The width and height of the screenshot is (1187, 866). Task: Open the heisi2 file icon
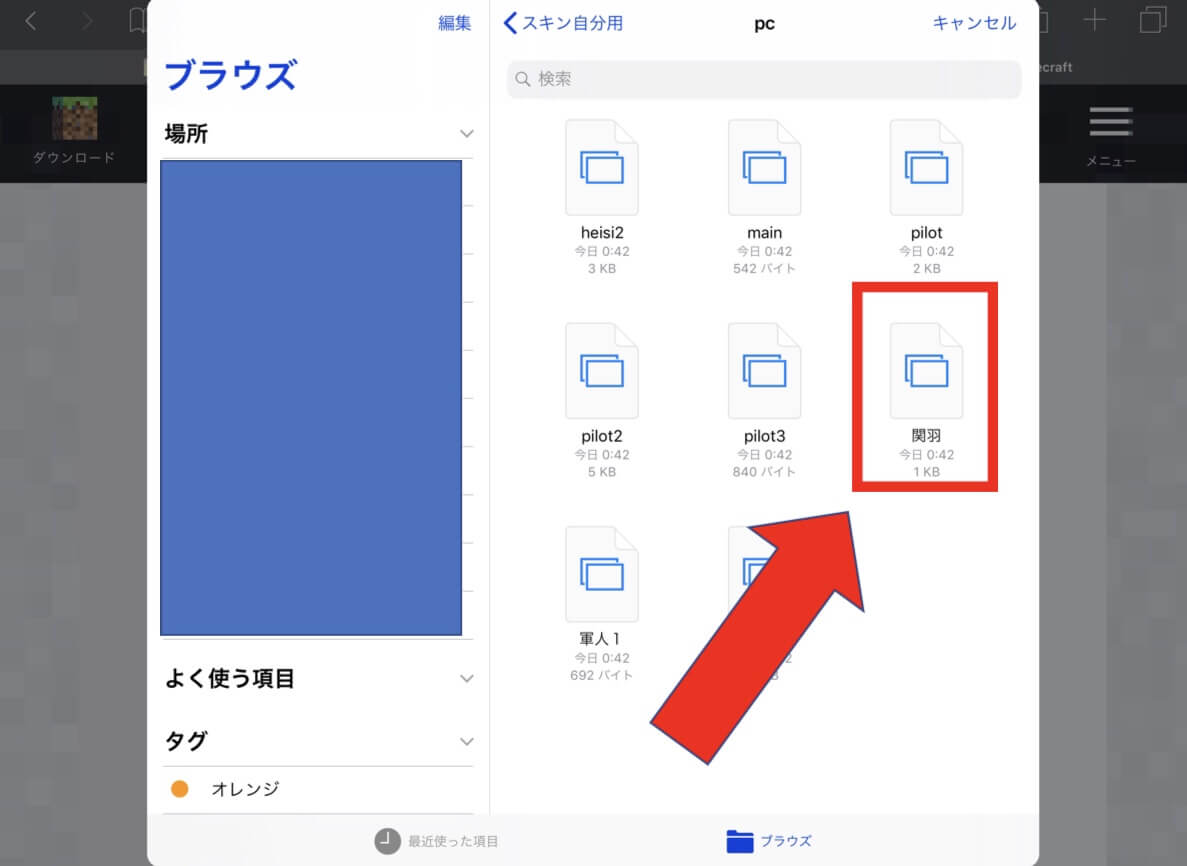[x=601, y=168]
